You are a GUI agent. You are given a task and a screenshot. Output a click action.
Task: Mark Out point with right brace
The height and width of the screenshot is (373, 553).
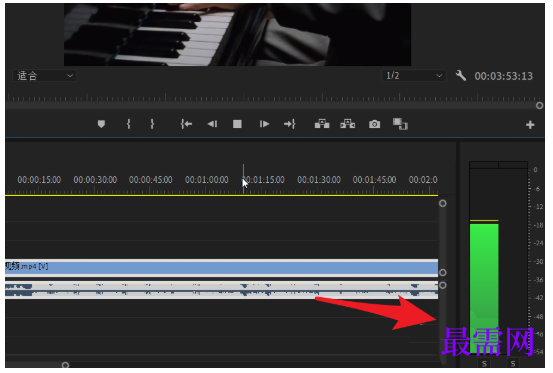click(x=152, y=124)
